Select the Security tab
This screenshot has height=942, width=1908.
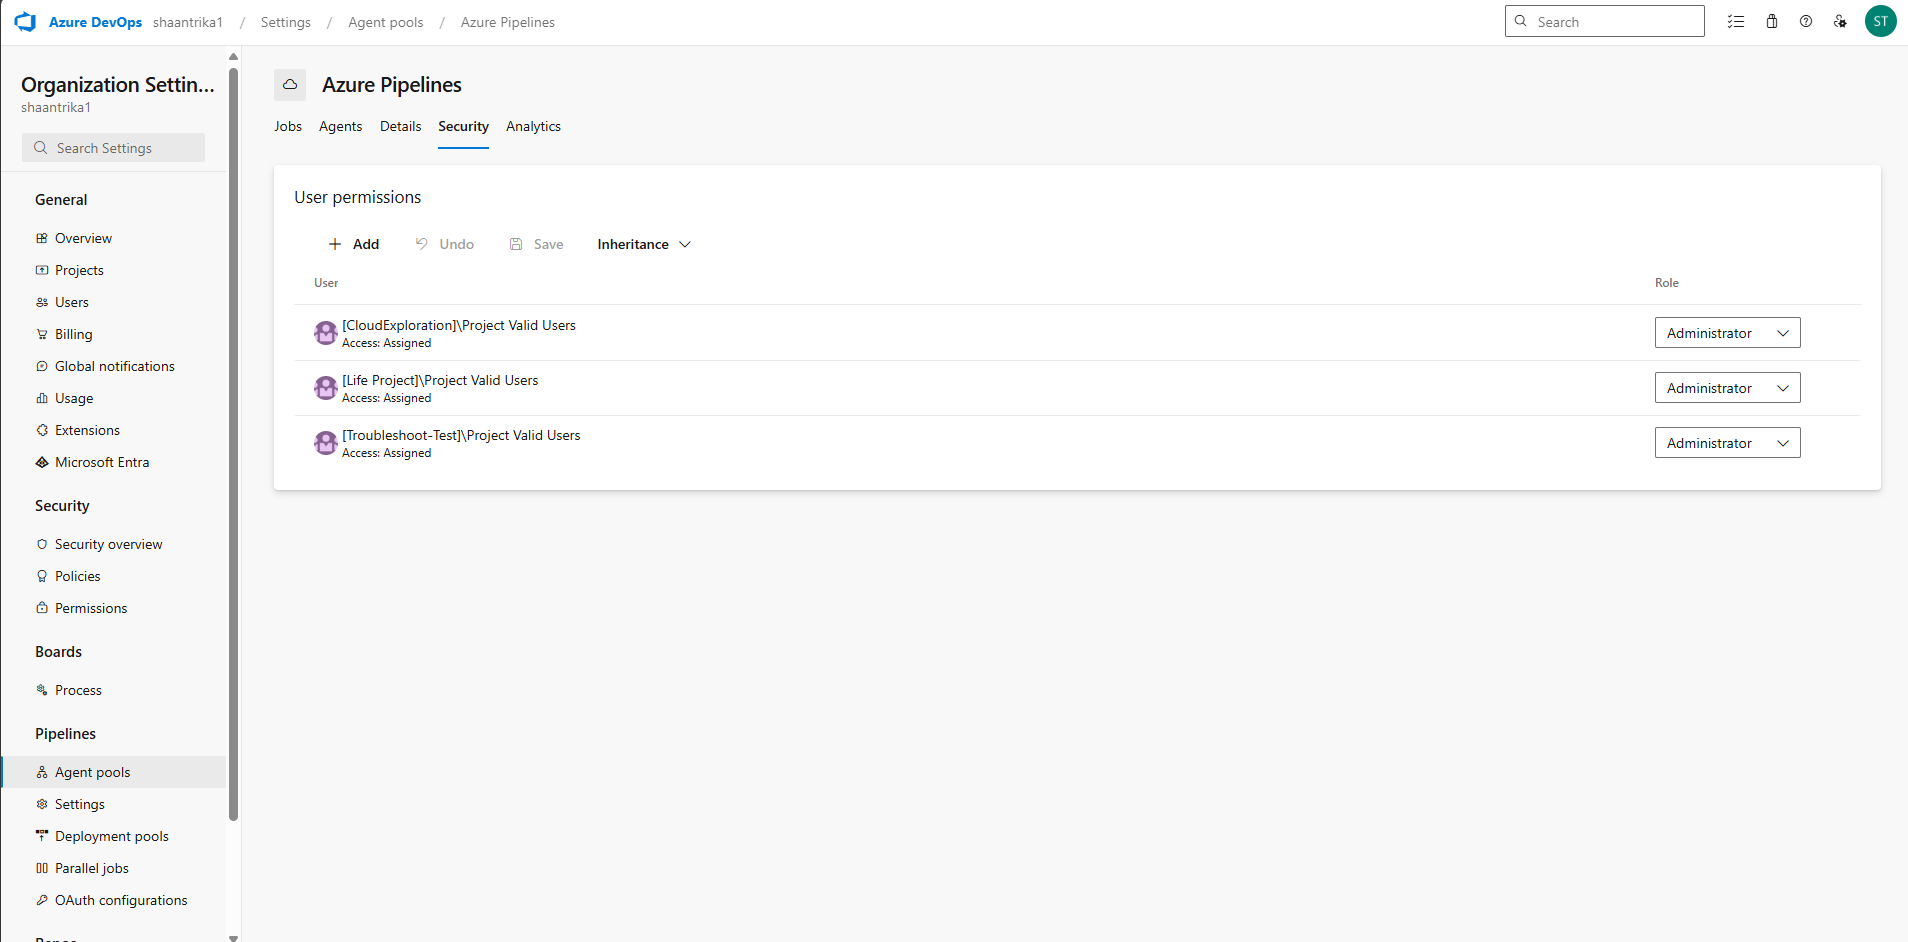463,126
